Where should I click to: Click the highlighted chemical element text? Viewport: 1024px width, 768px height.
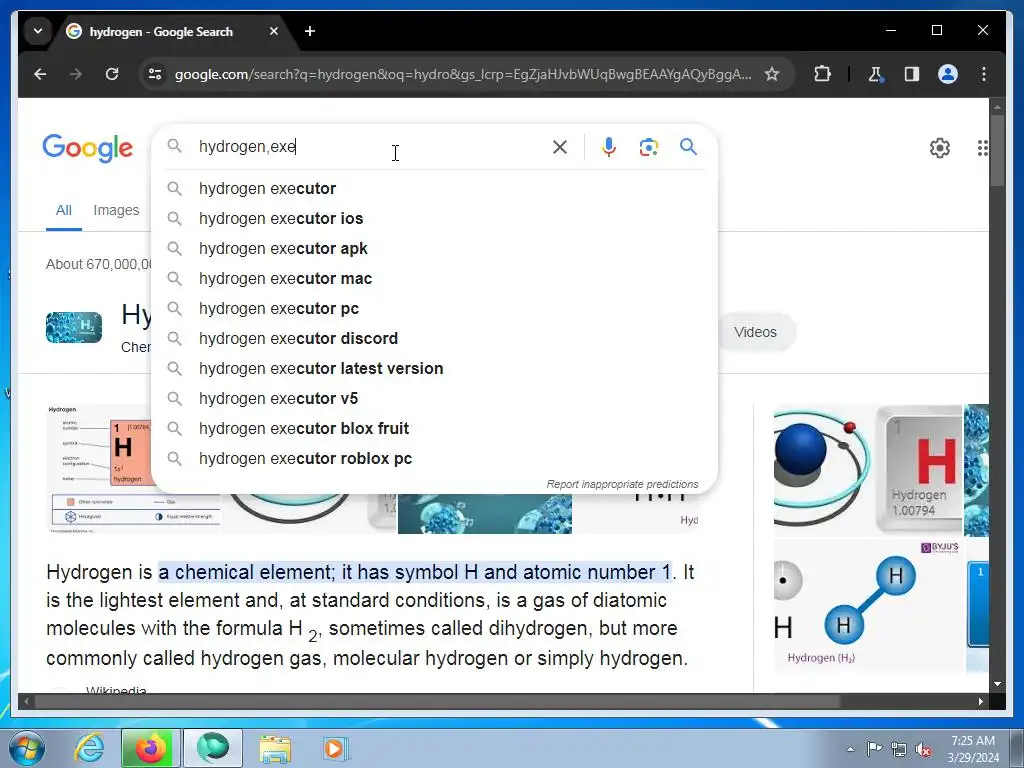click(x=415, y=572)
